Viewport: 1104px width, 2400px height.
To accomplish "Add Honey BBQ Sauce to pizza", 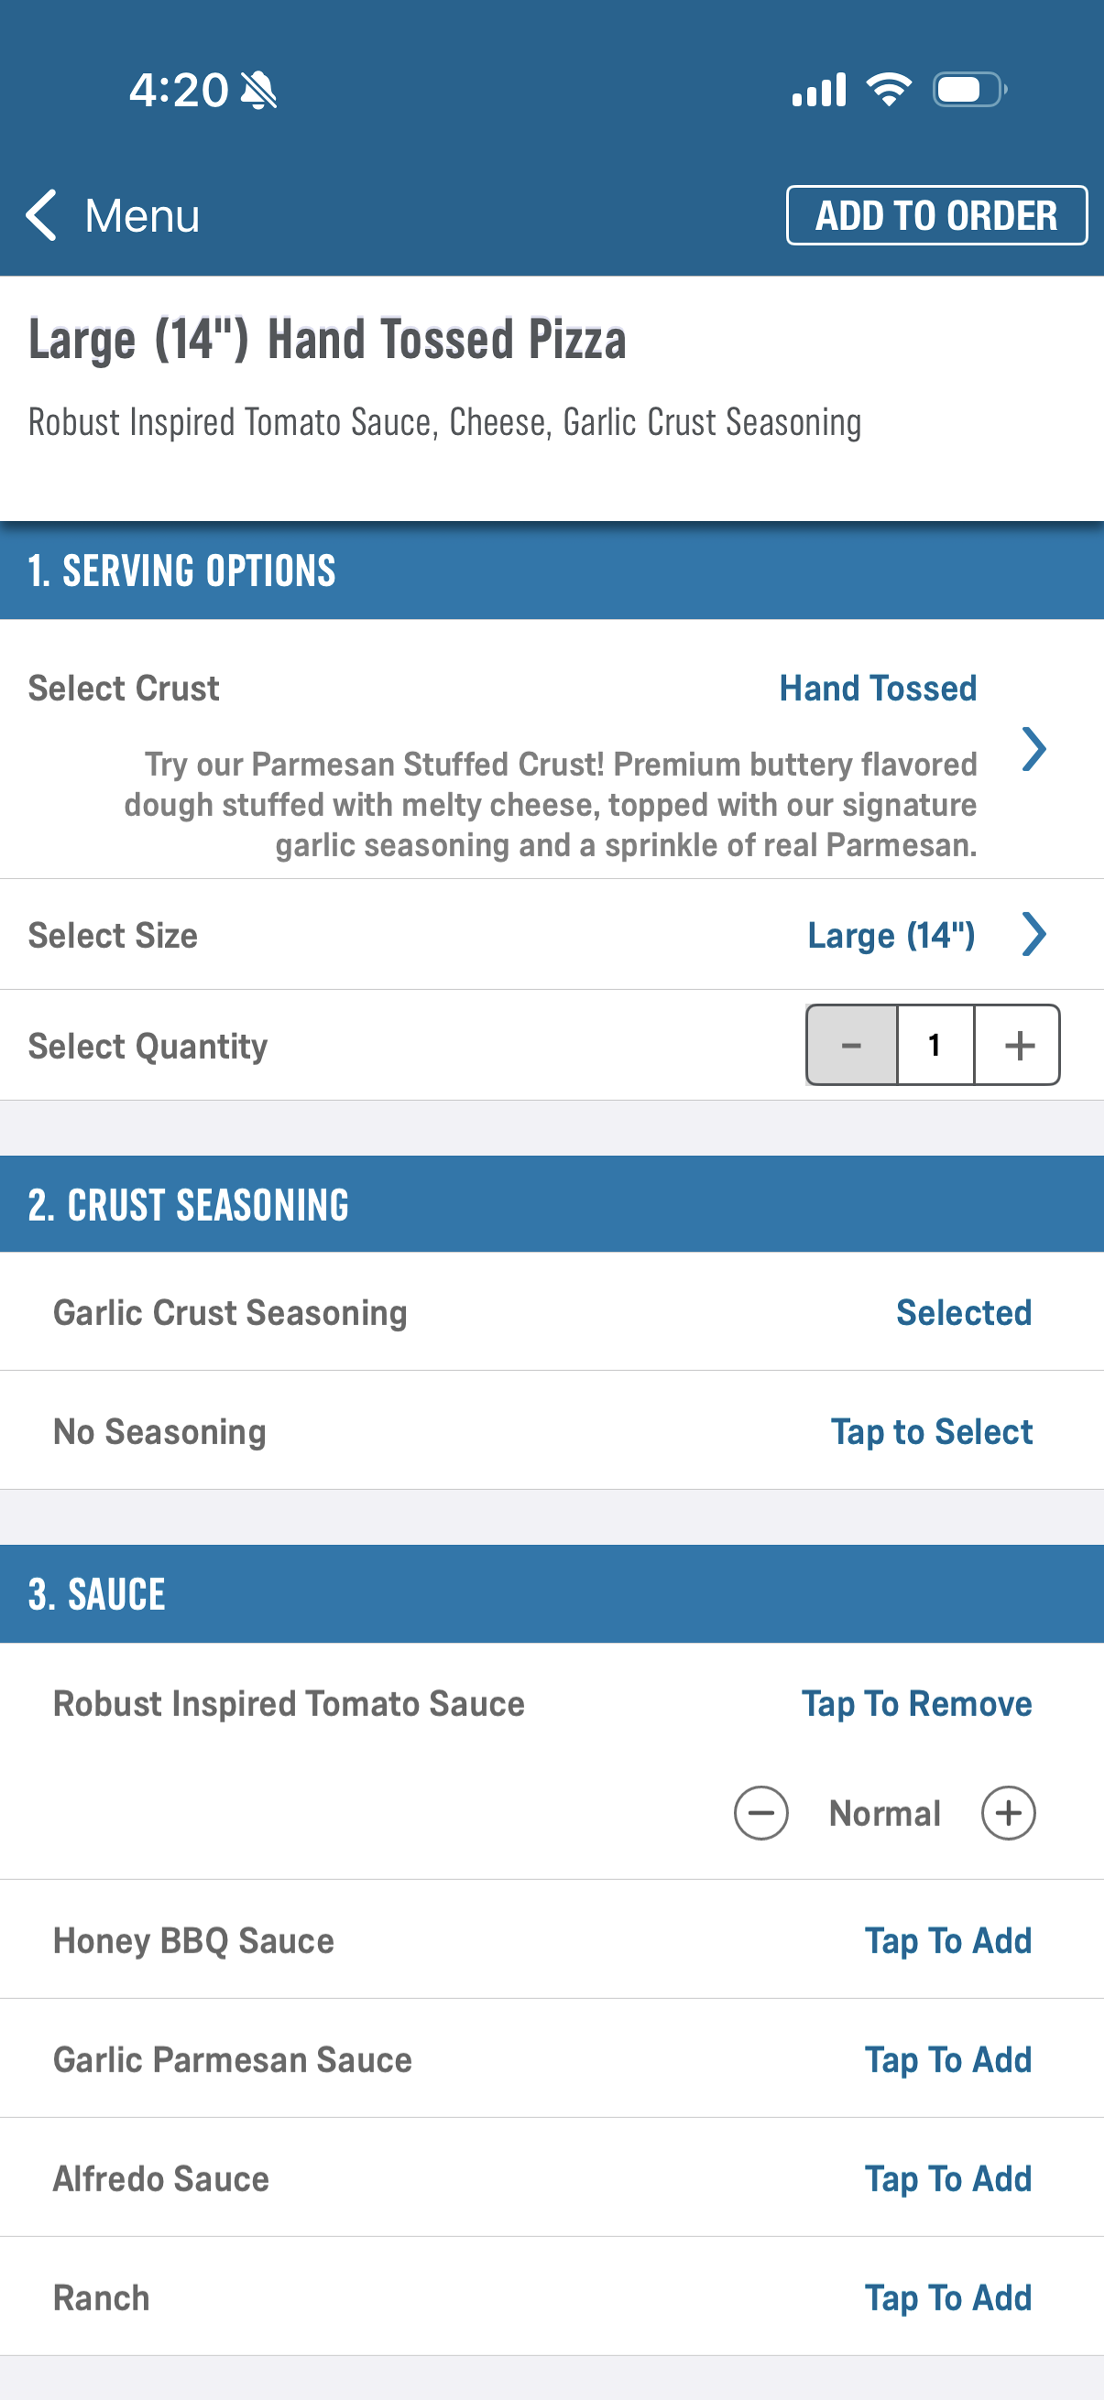I will [x=948, y=1941].
